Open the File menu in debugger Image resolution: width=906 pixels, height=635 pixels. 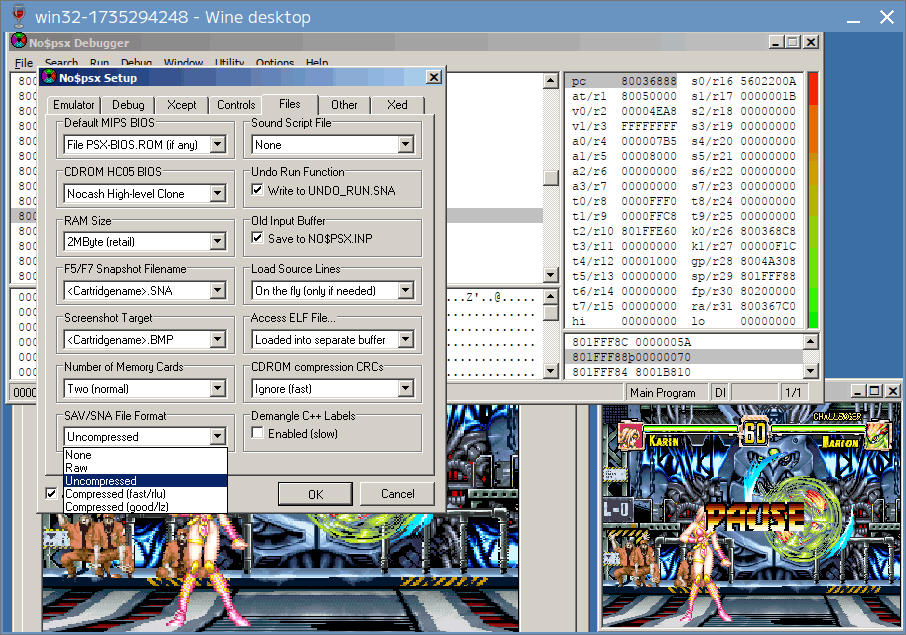[24, 62]
